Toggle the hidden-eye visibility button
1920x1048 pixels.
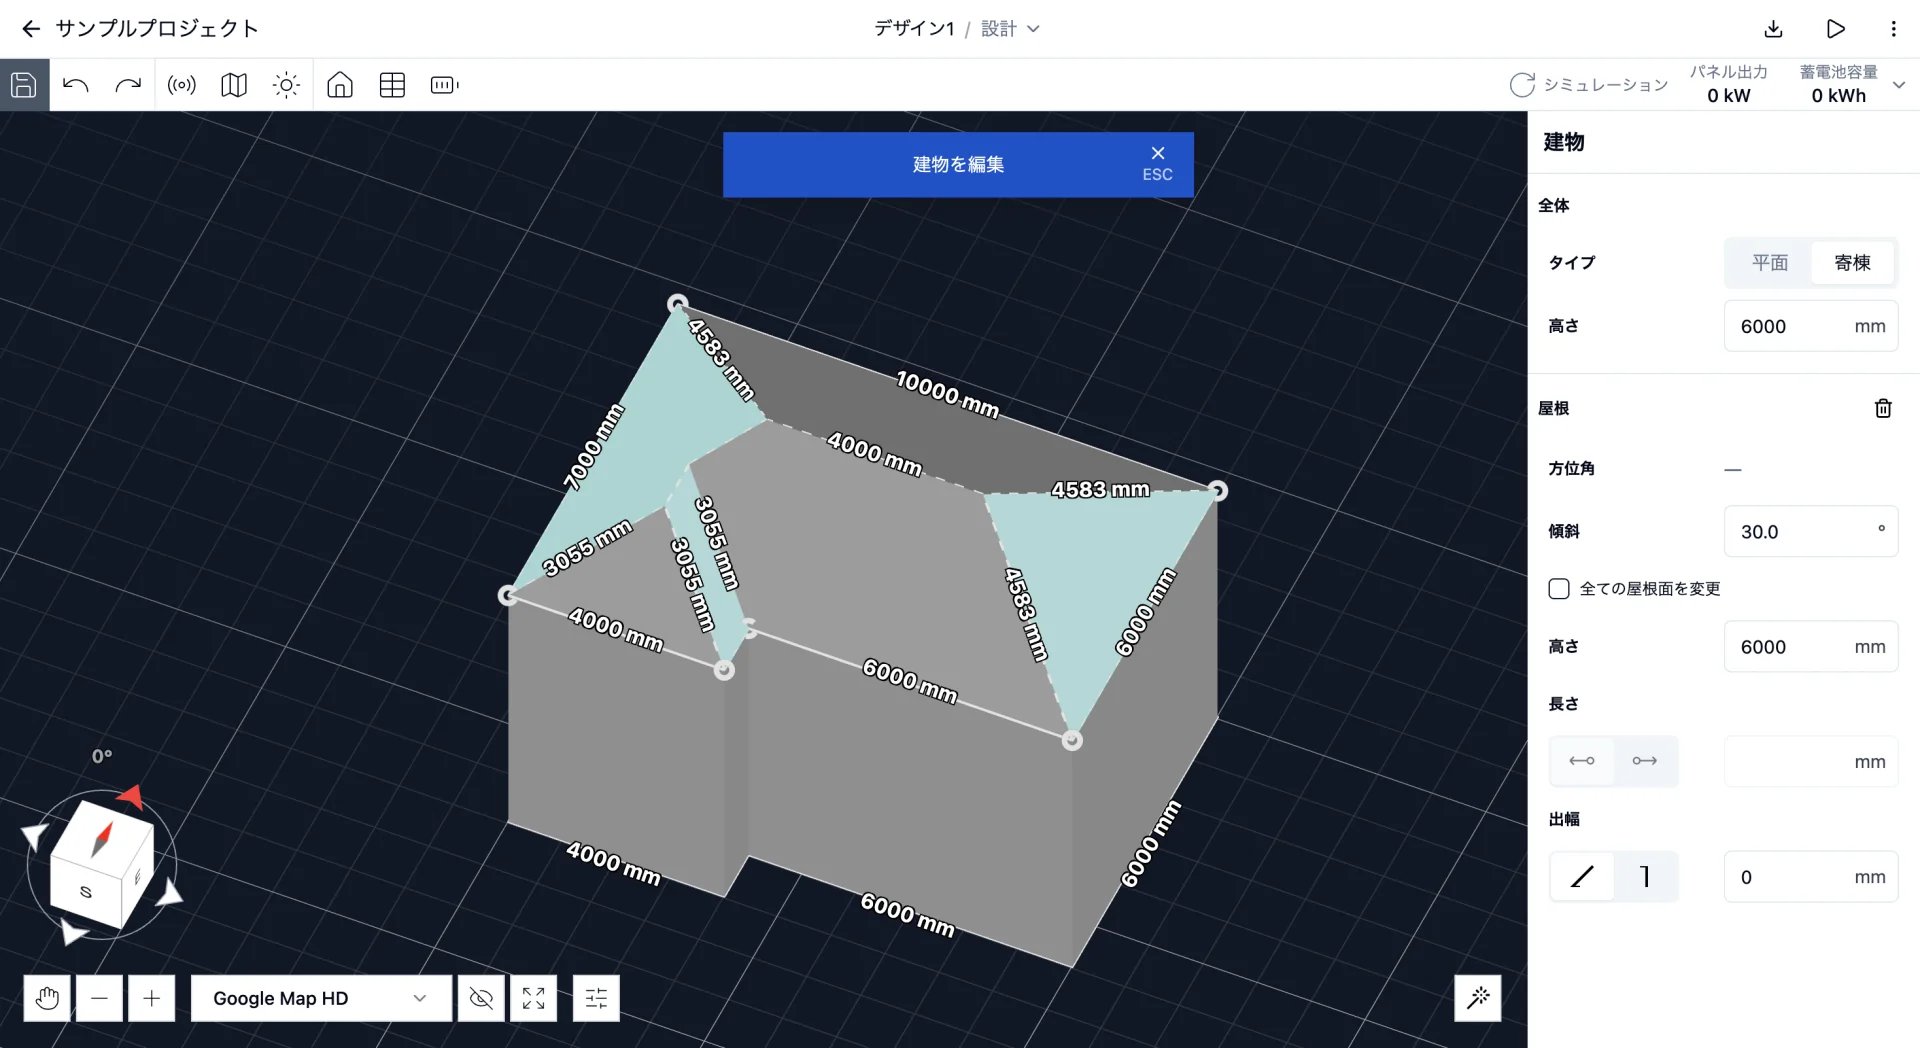click(481, 998)
